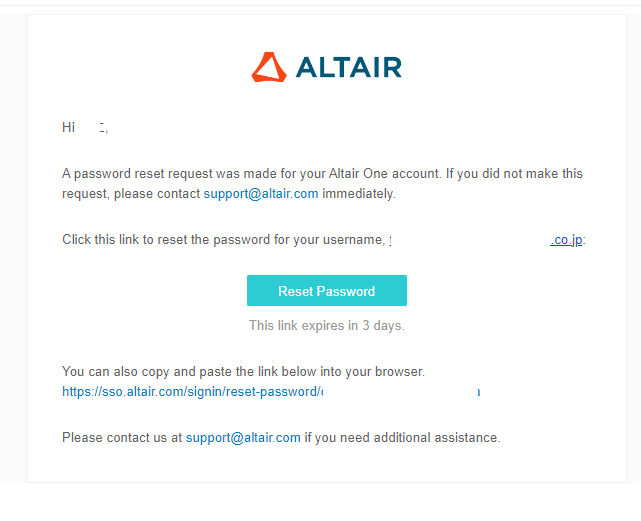Click the orange Altair triangle logo
Viewport: 641px width, 521px height.
[x=269, y=67]
